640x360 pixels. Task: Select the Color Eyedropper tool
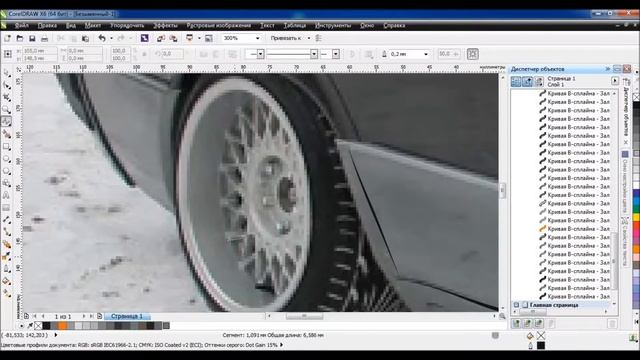click(7, 256)
